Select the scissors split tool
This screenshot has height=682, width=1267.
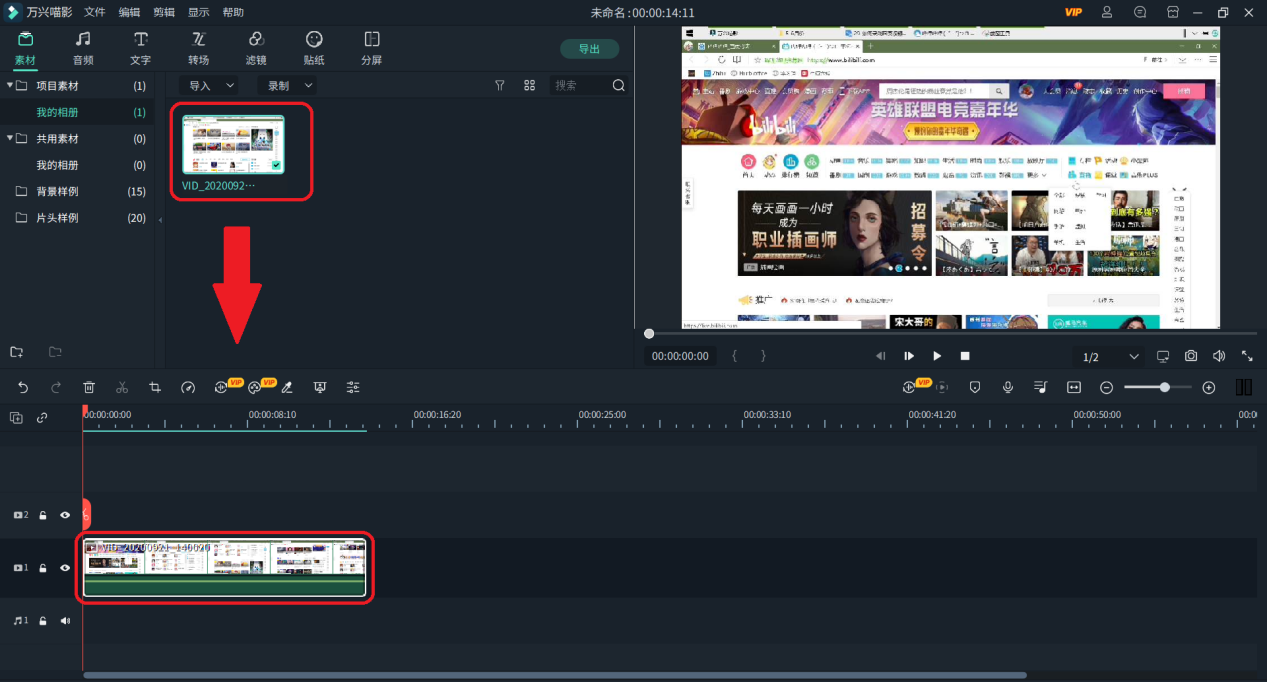click(x=122, y=387)
